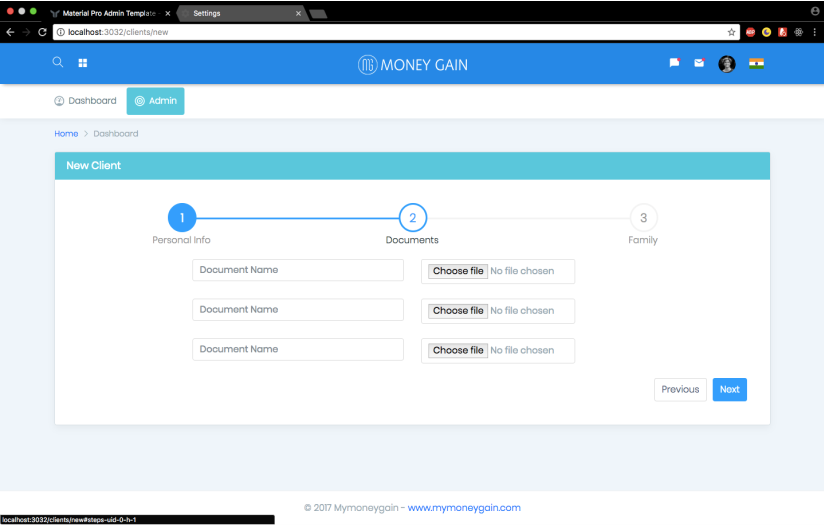Close the Material Pro Admin Template tab

[168, 13]
